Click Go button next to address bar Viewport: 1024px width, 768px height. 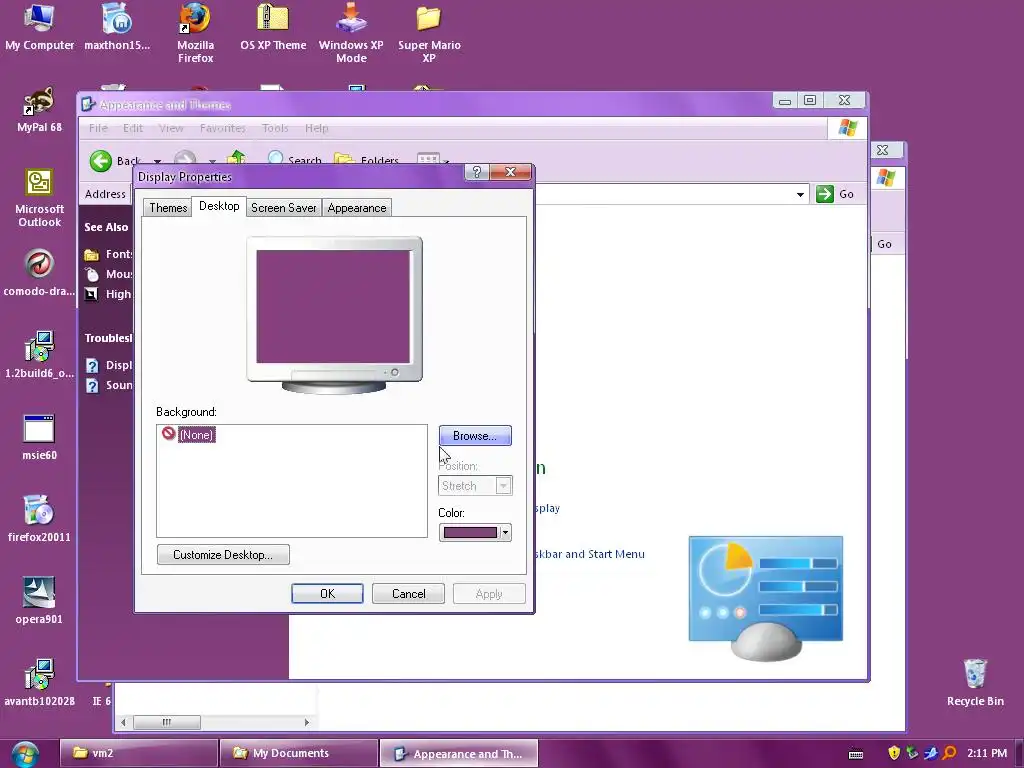pyautogui.click(x=835, y=194)
